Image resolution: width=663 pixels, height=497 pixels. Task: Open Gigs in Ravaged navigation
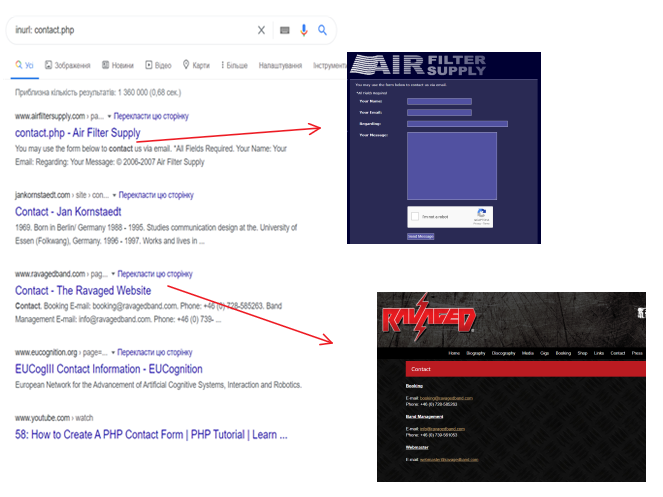coord(544,353)
